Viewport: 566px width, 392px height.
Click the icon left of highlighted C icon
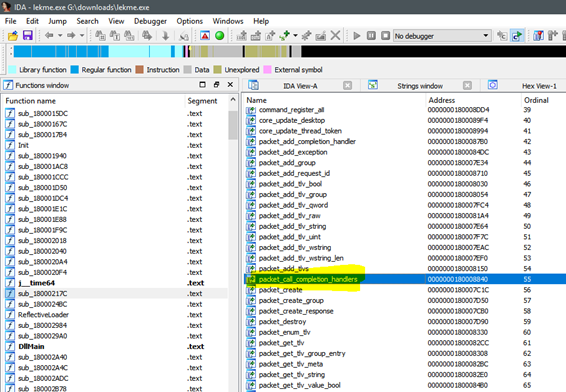502,35
